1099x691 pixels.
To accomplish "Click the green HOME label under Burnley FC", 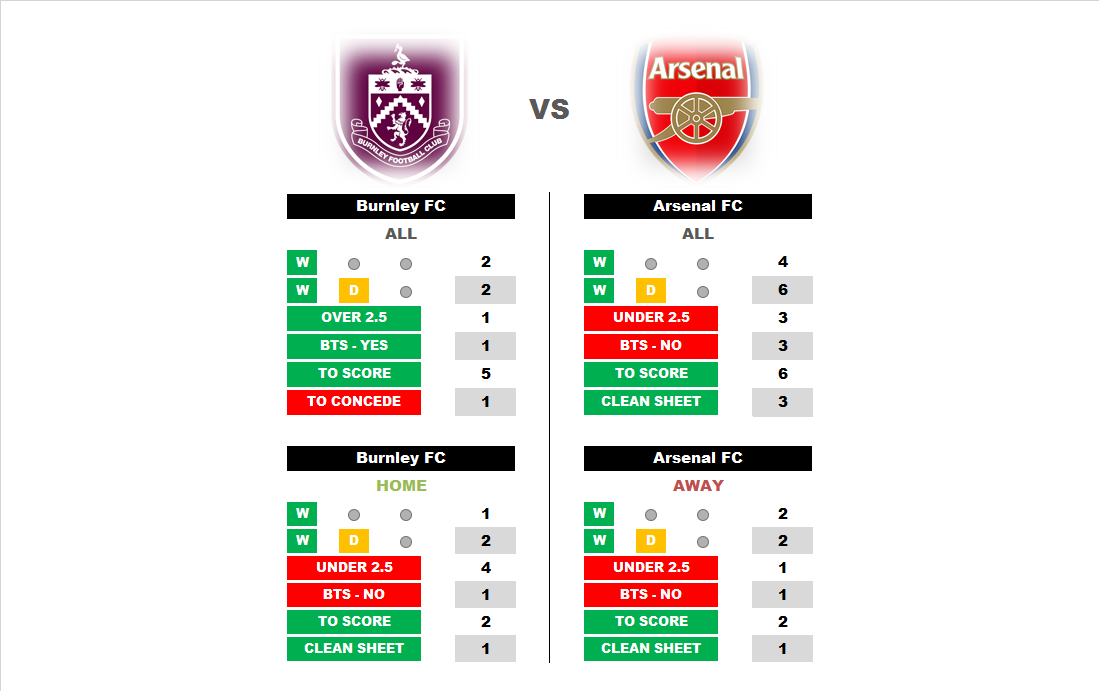I will point(401,486).
